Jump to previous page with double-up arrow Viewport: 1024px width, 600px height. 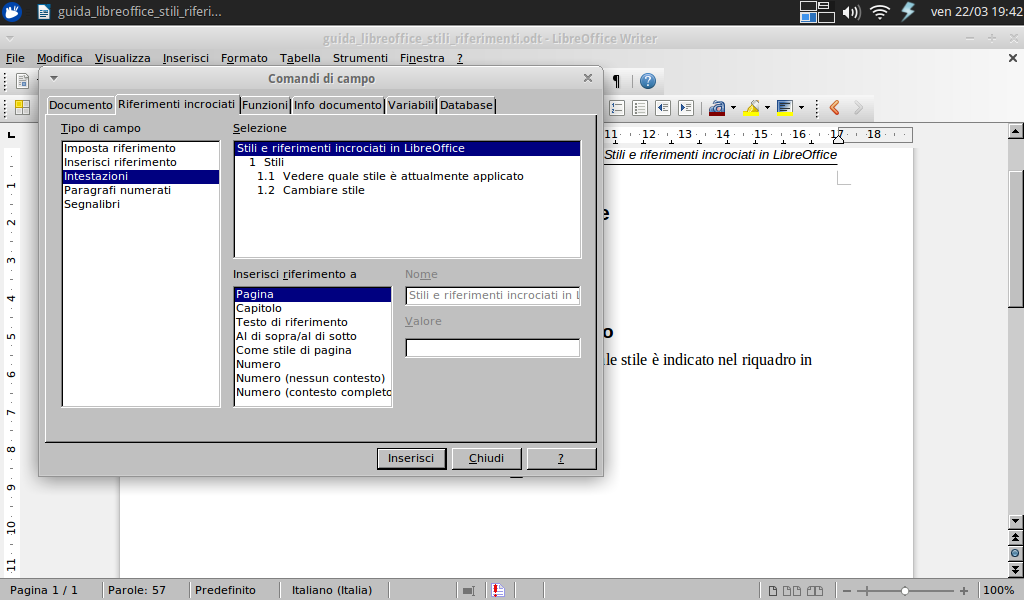1015,538
